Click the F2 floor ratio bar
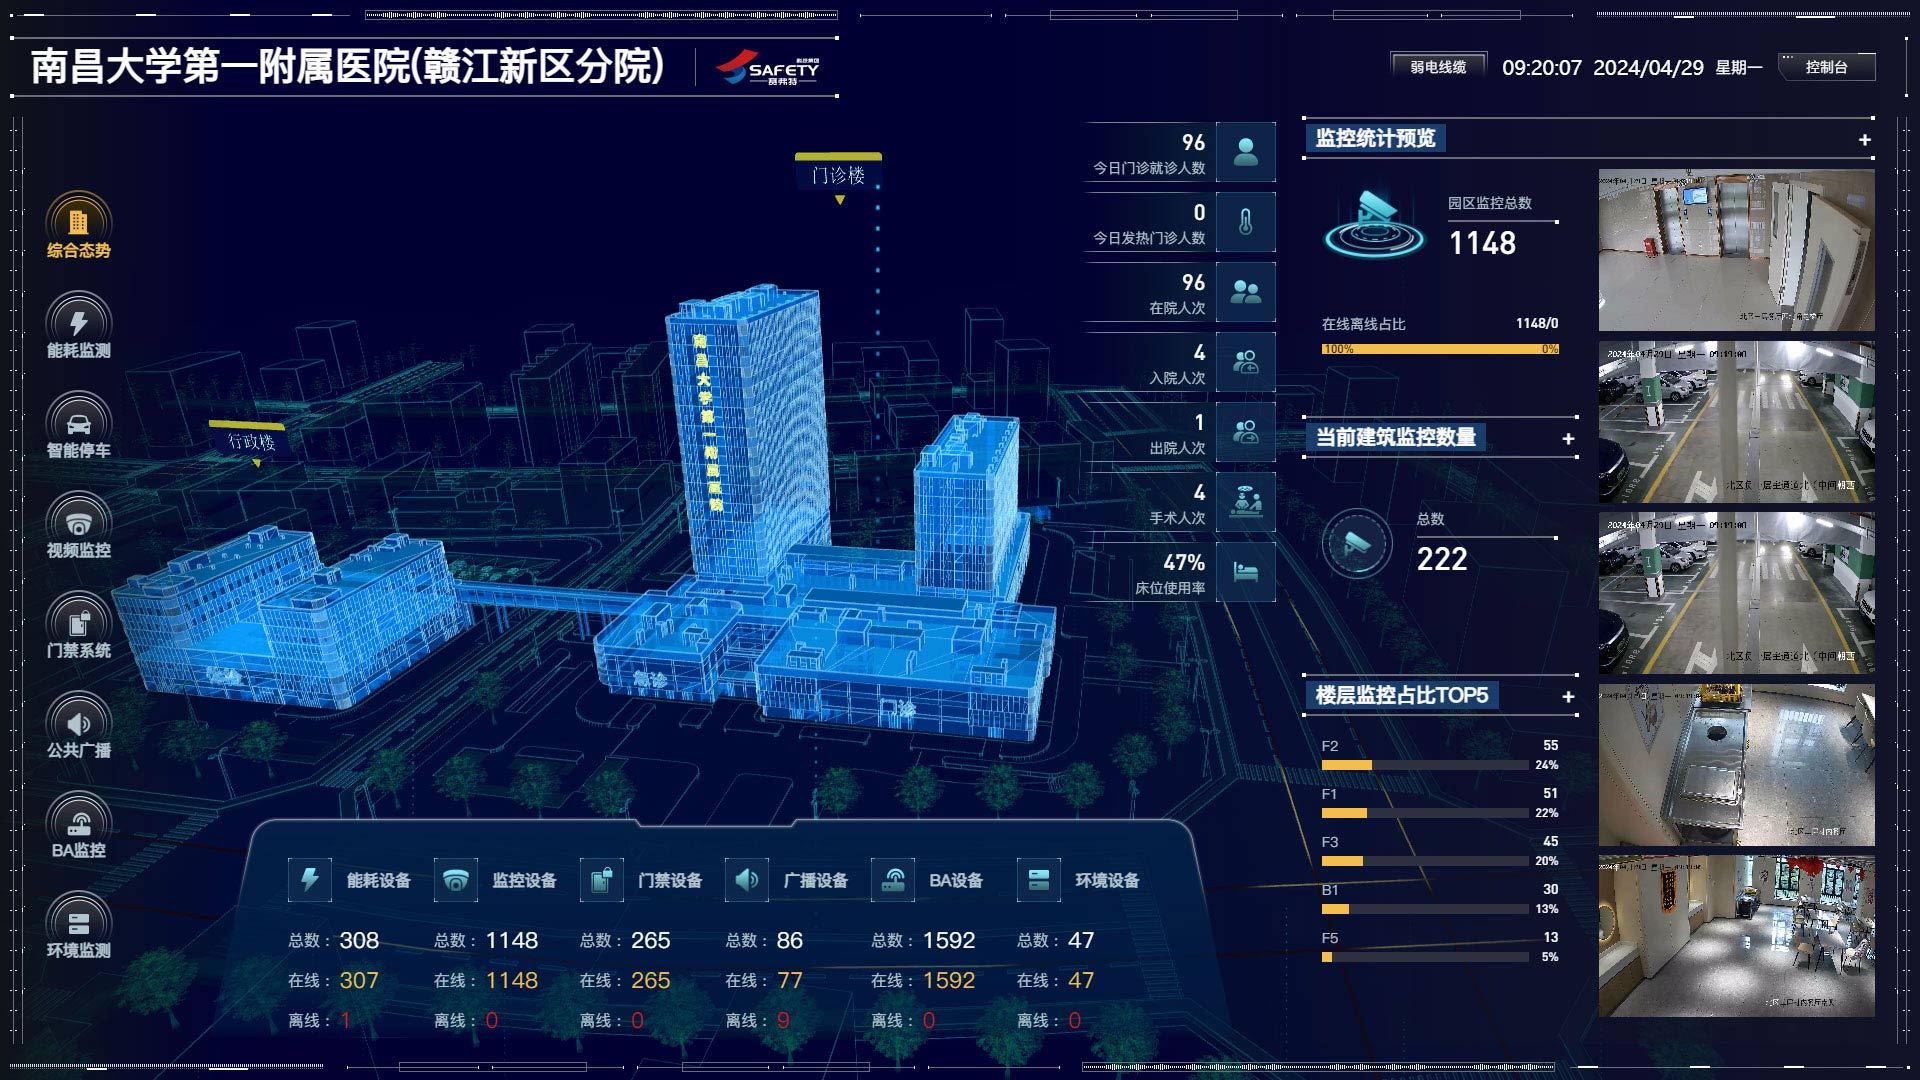 (x=1425, y=765)
